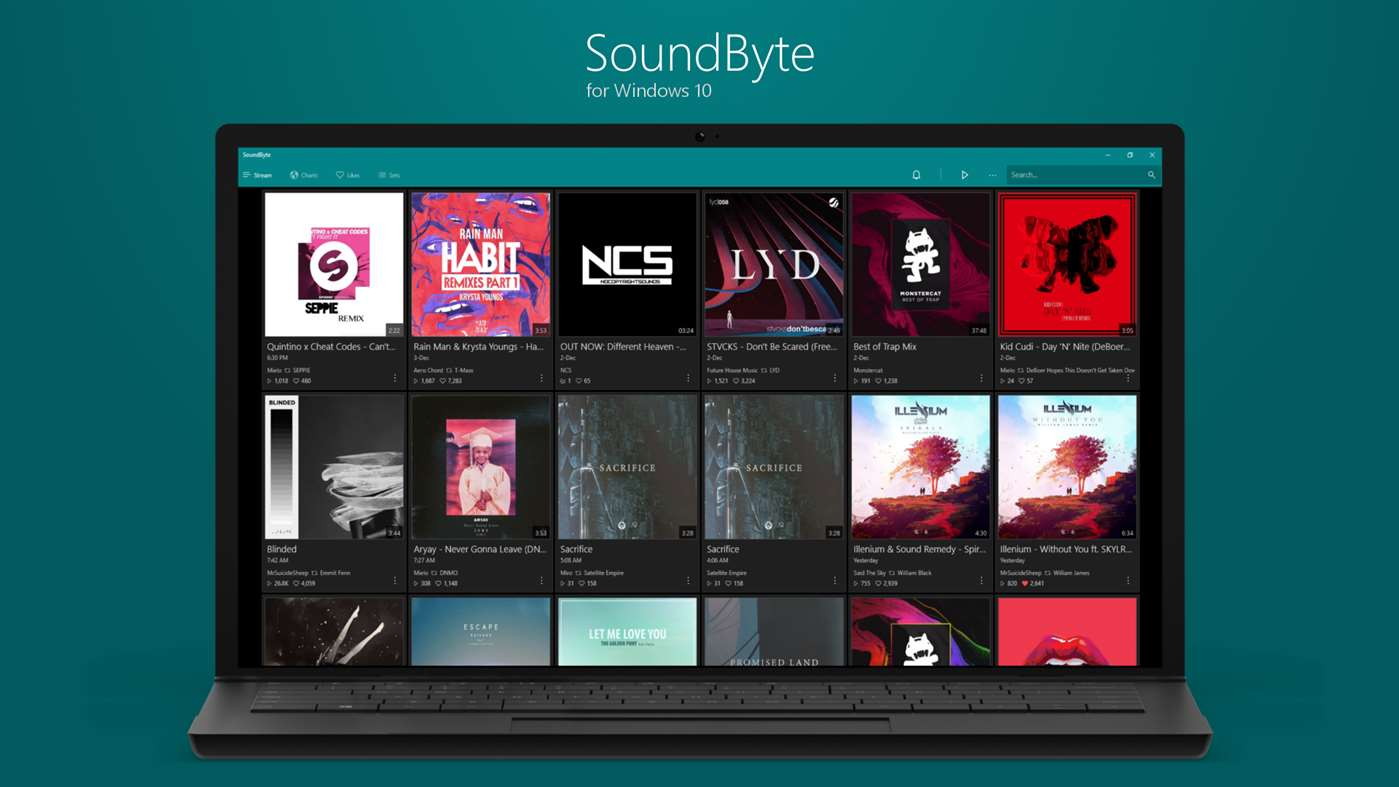
Task: Open Said The Sky artist name
Action: [869, 573]
